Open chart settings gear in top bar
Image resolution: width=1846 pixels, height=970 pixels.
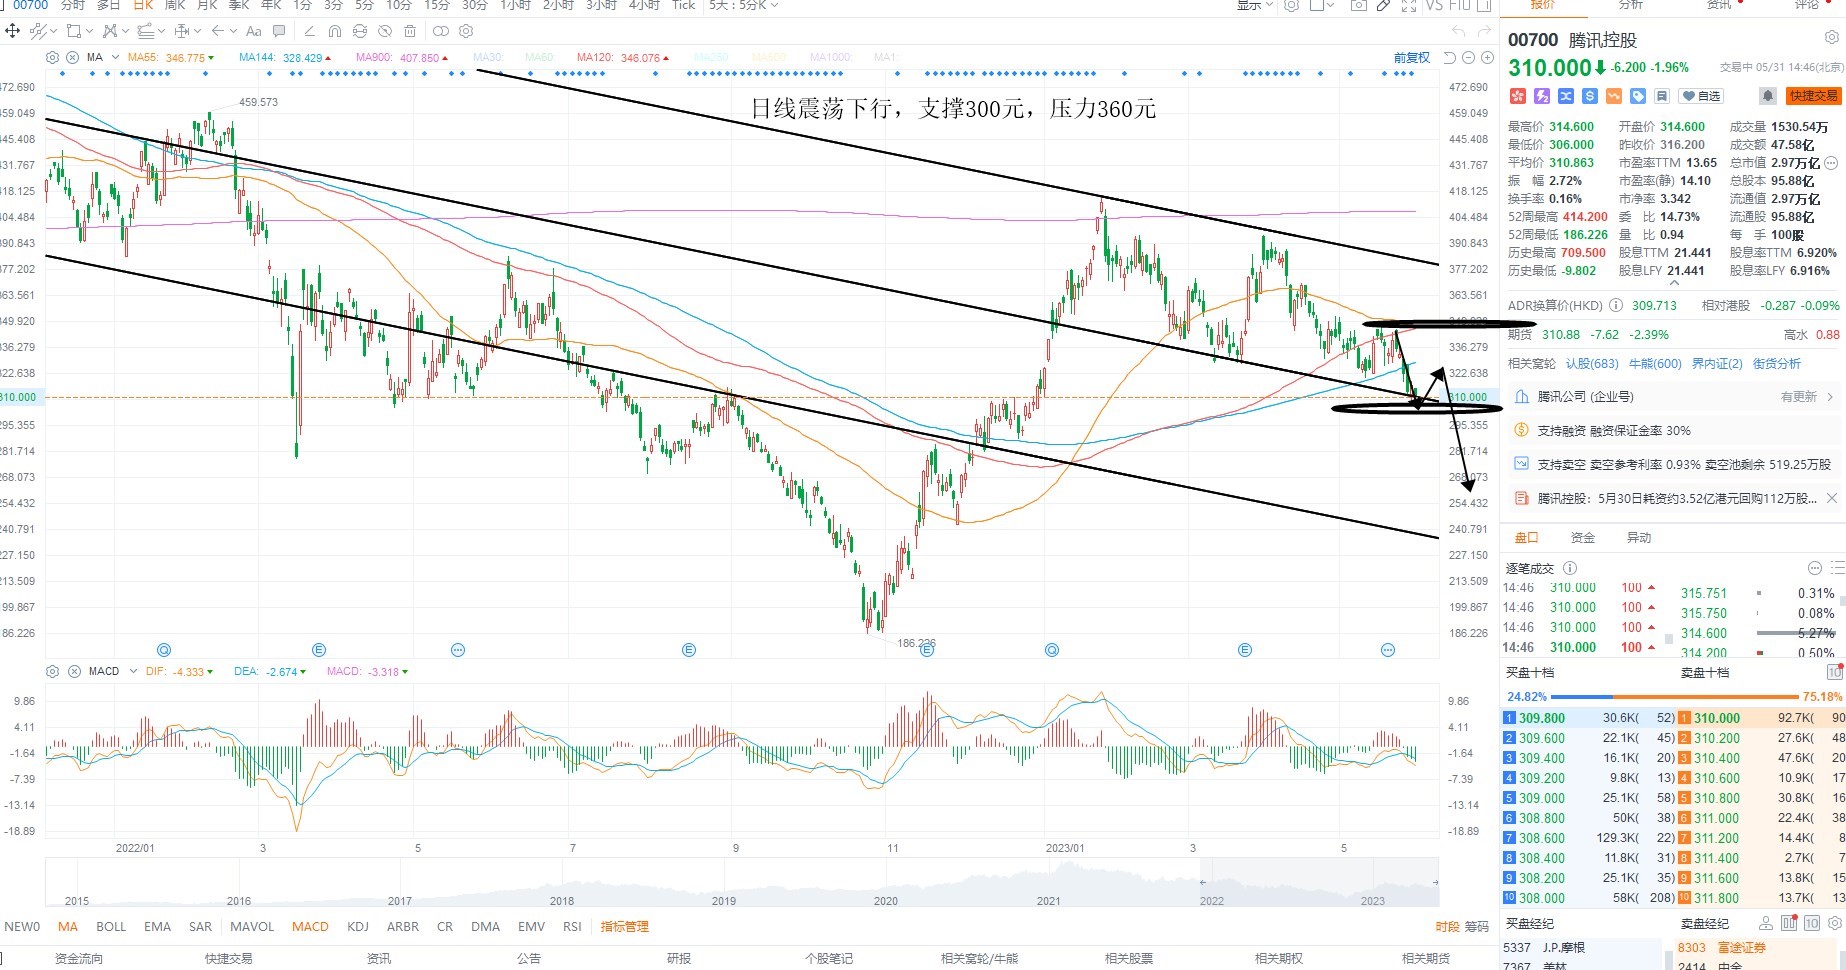pos(1291,5)
